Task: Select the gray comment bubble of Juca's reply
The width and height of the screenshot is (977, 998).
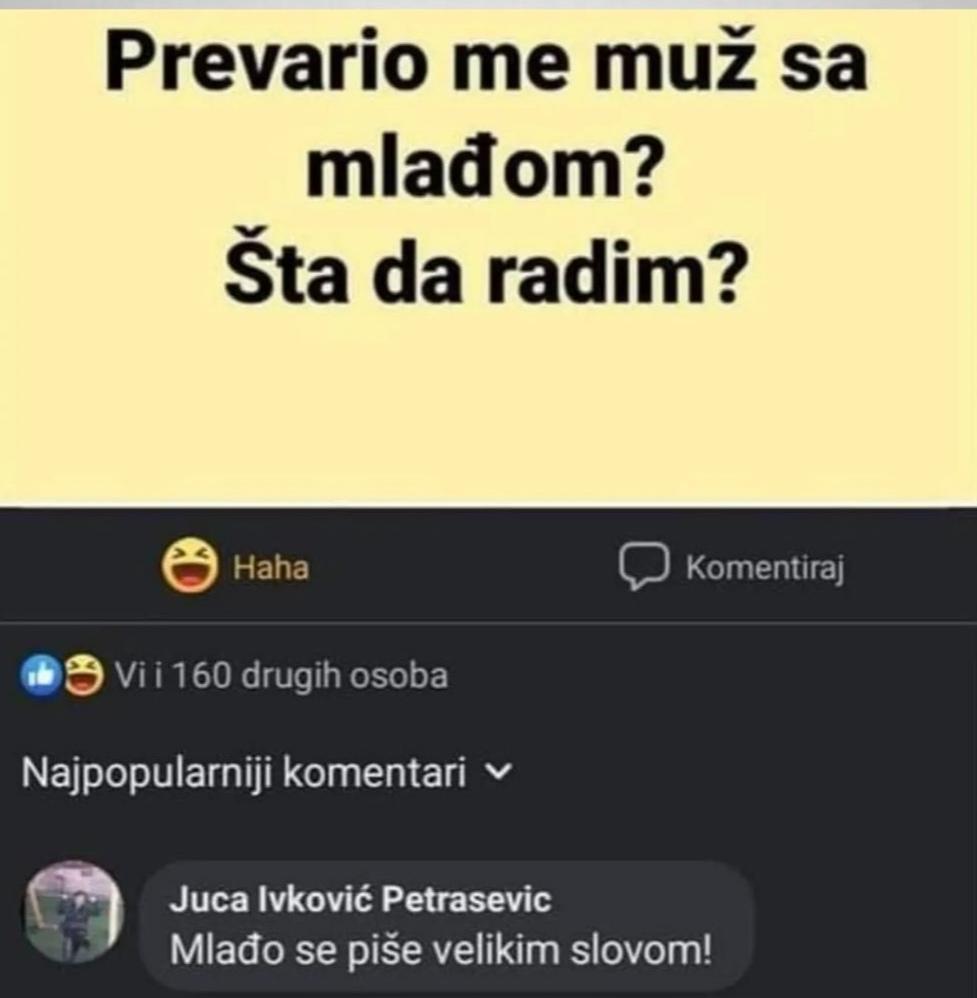Action: 446,924
